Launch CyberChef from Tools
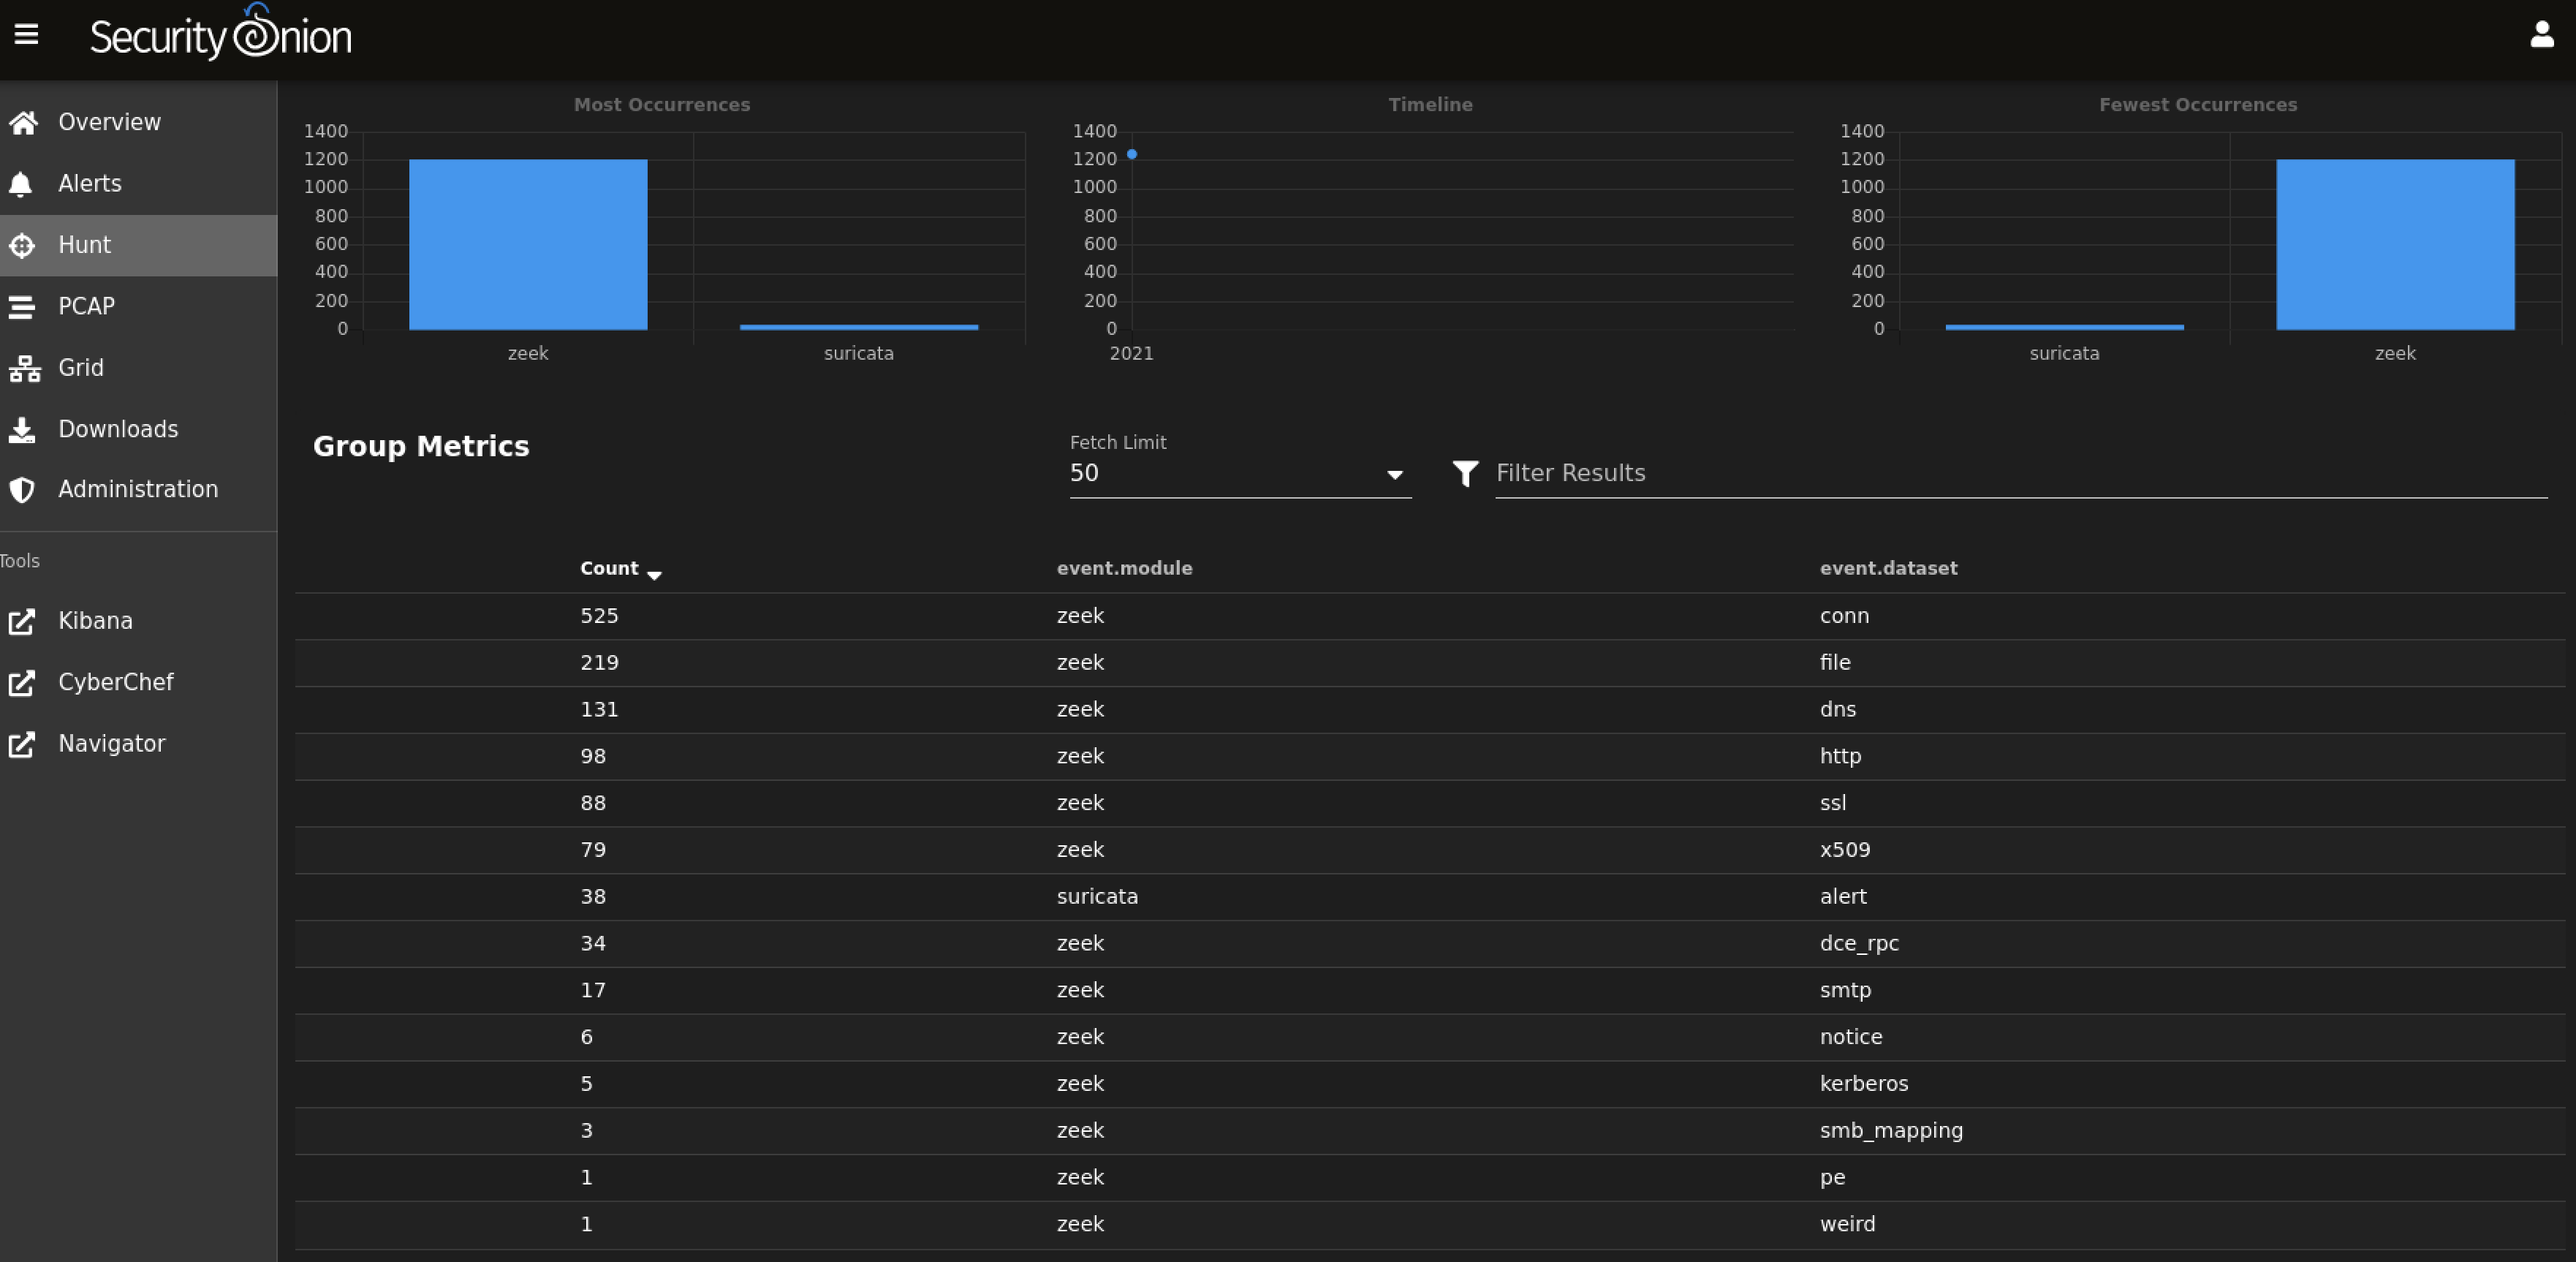This screenshot has height=1262, width=2576. [x=138, y=682]
